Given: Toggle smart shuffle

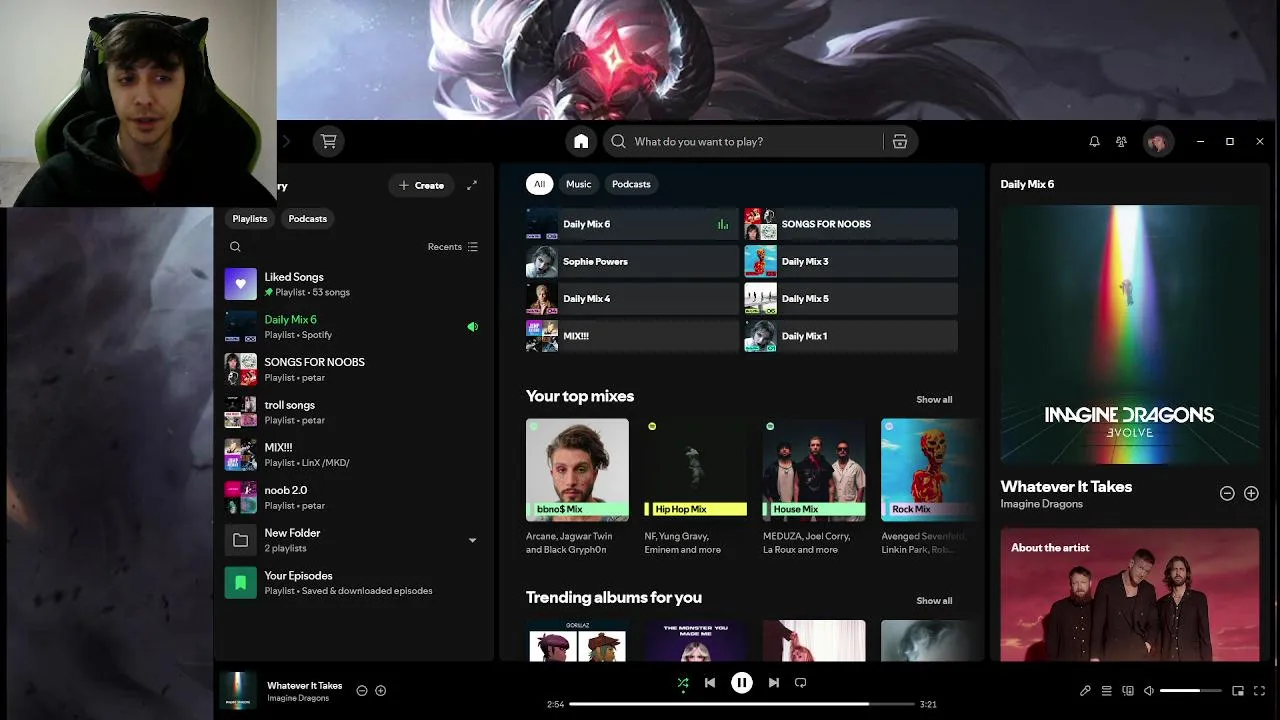Looking at the screenshot, I should tap(682, 683).
